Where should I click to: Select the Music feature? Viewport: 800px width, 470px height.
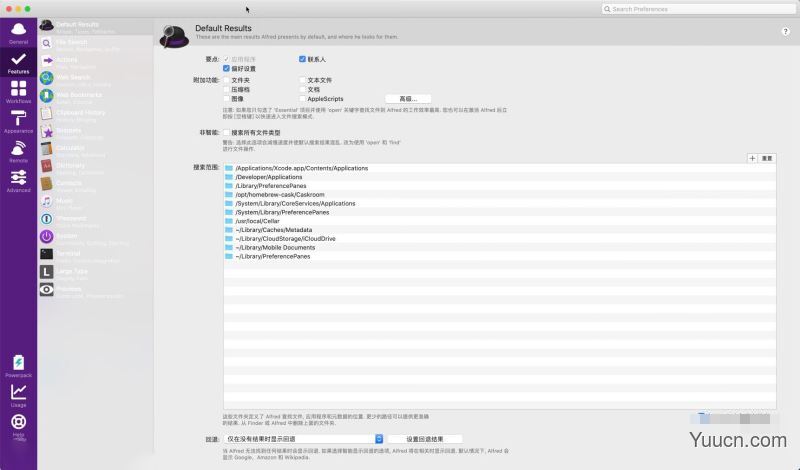pyautogui.click(x=95, y=203)
